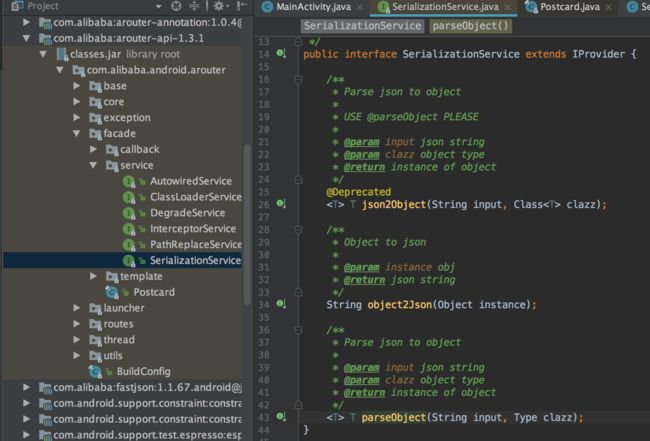The height and width of the screenshot is (441, 650).
Task: Click the implemented gutter icon on line 14
Action: tap(281, 53)
